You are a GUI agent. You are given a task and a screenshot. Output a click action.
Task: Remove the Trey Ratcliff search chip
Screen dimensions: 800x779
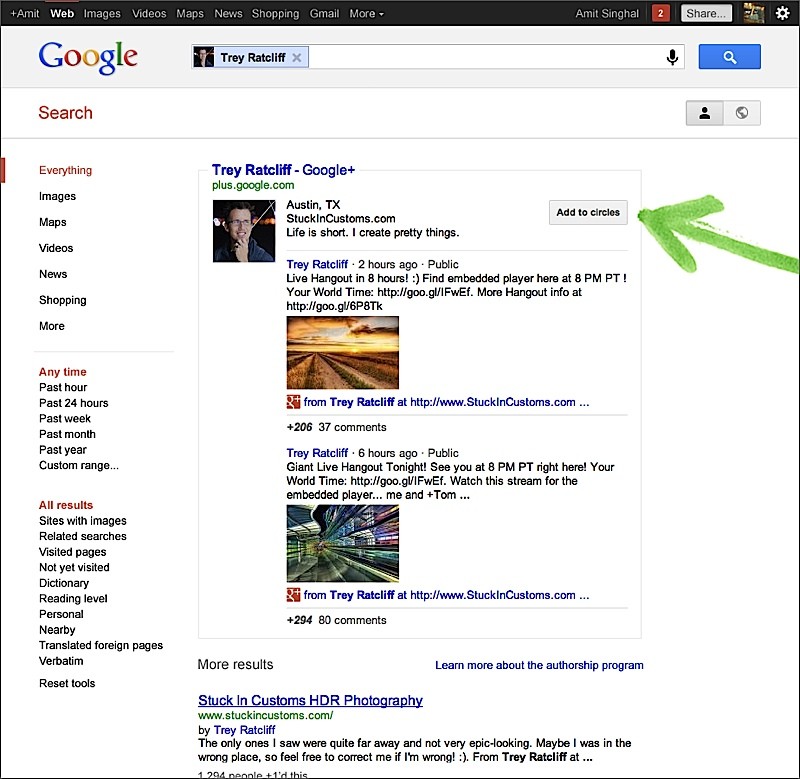296,58
